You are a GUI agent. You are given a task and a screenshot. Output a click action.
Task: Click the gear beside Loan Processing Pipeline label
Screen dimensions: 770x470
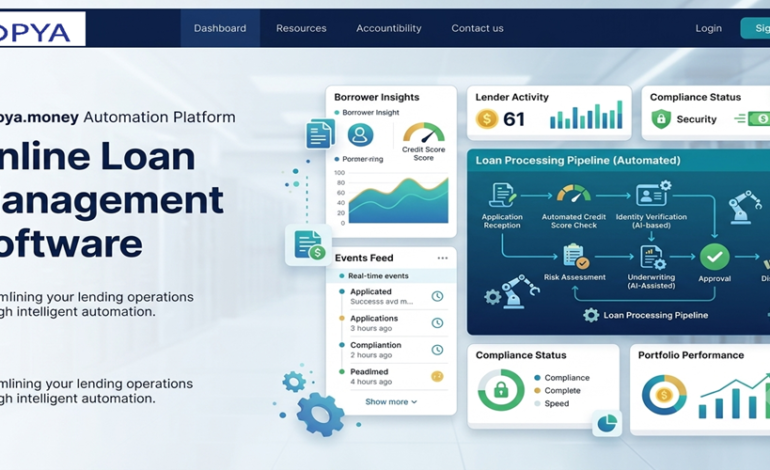591,315
